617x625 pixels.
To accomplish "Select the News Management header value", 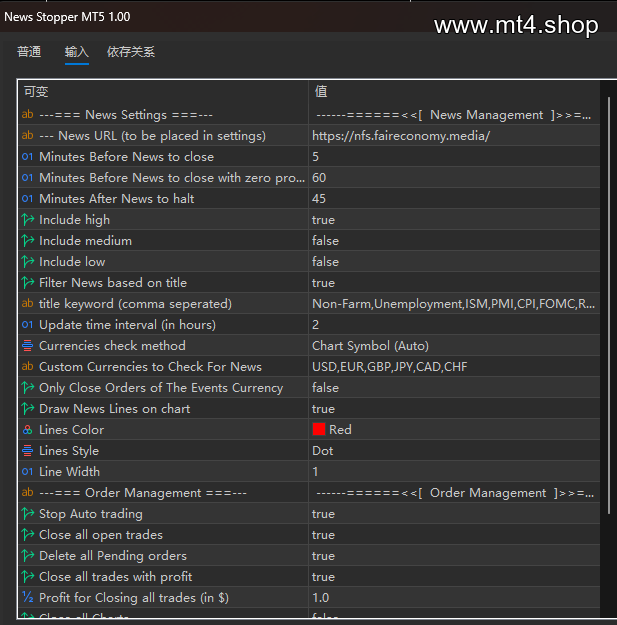I will (x=454, y=115).
